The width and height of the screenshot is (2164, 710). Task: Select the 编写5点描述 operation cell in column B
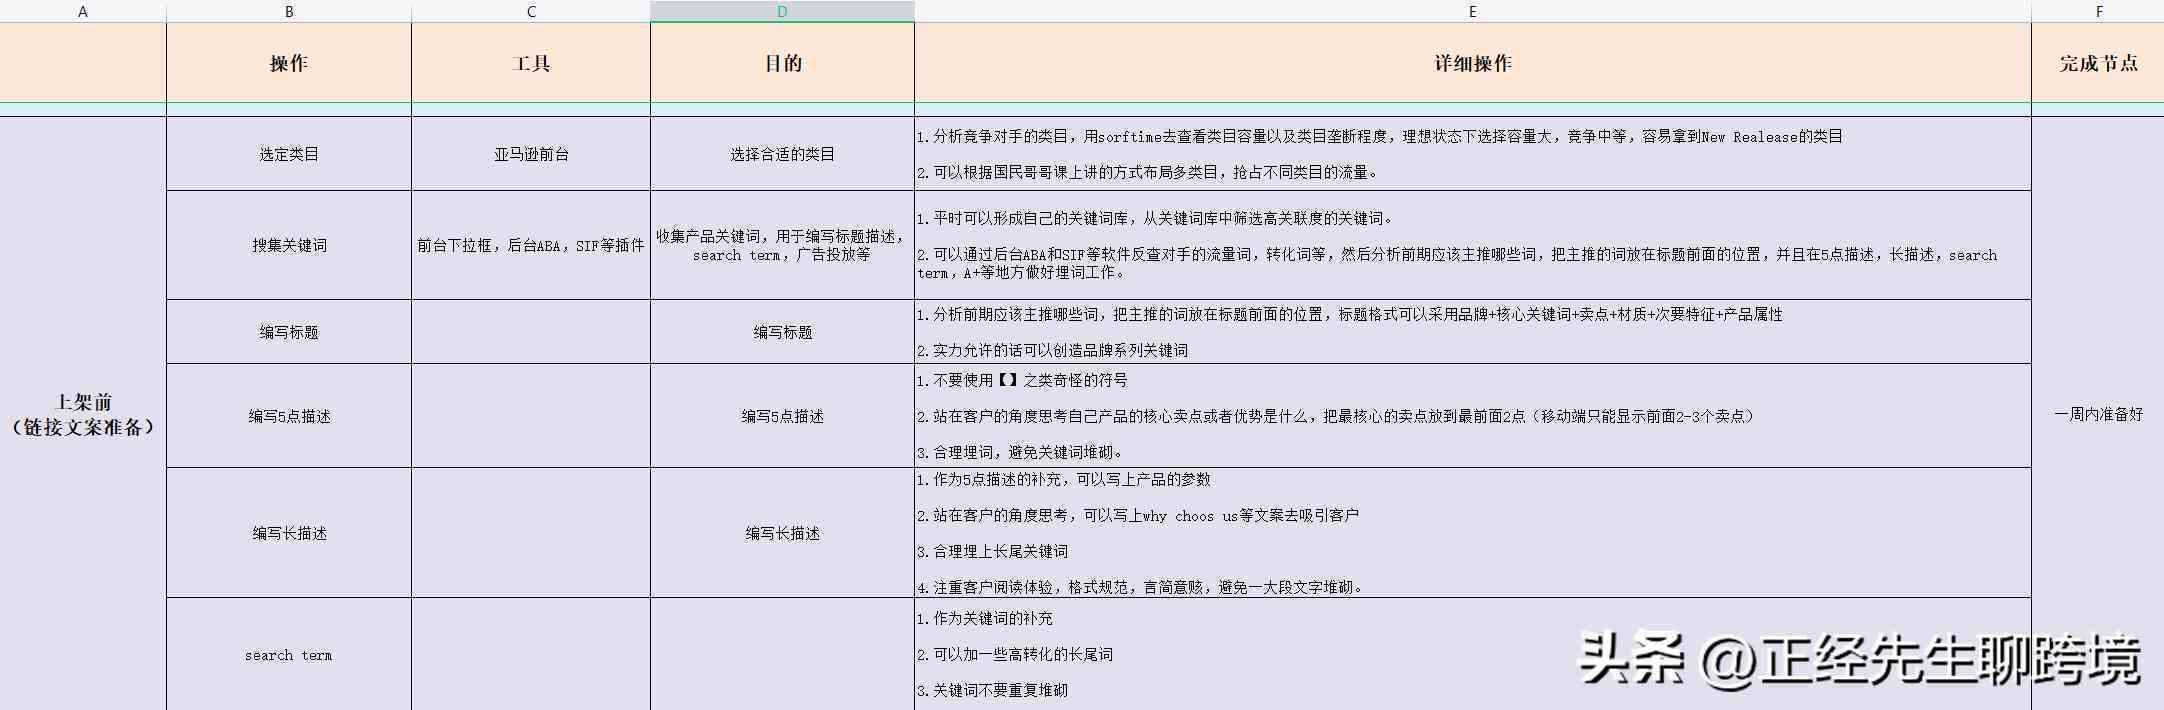coord(289,416)
